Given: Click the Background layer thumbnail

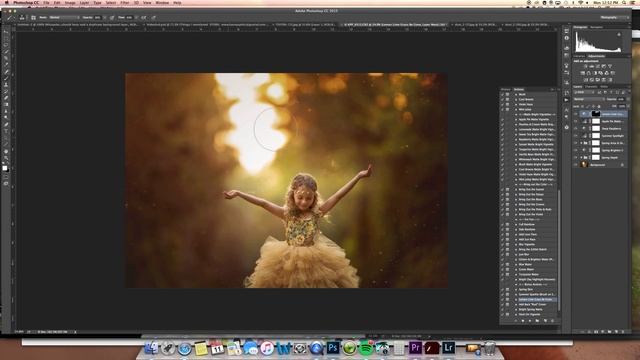Looking at the screenshot, I should click(584, 164).
